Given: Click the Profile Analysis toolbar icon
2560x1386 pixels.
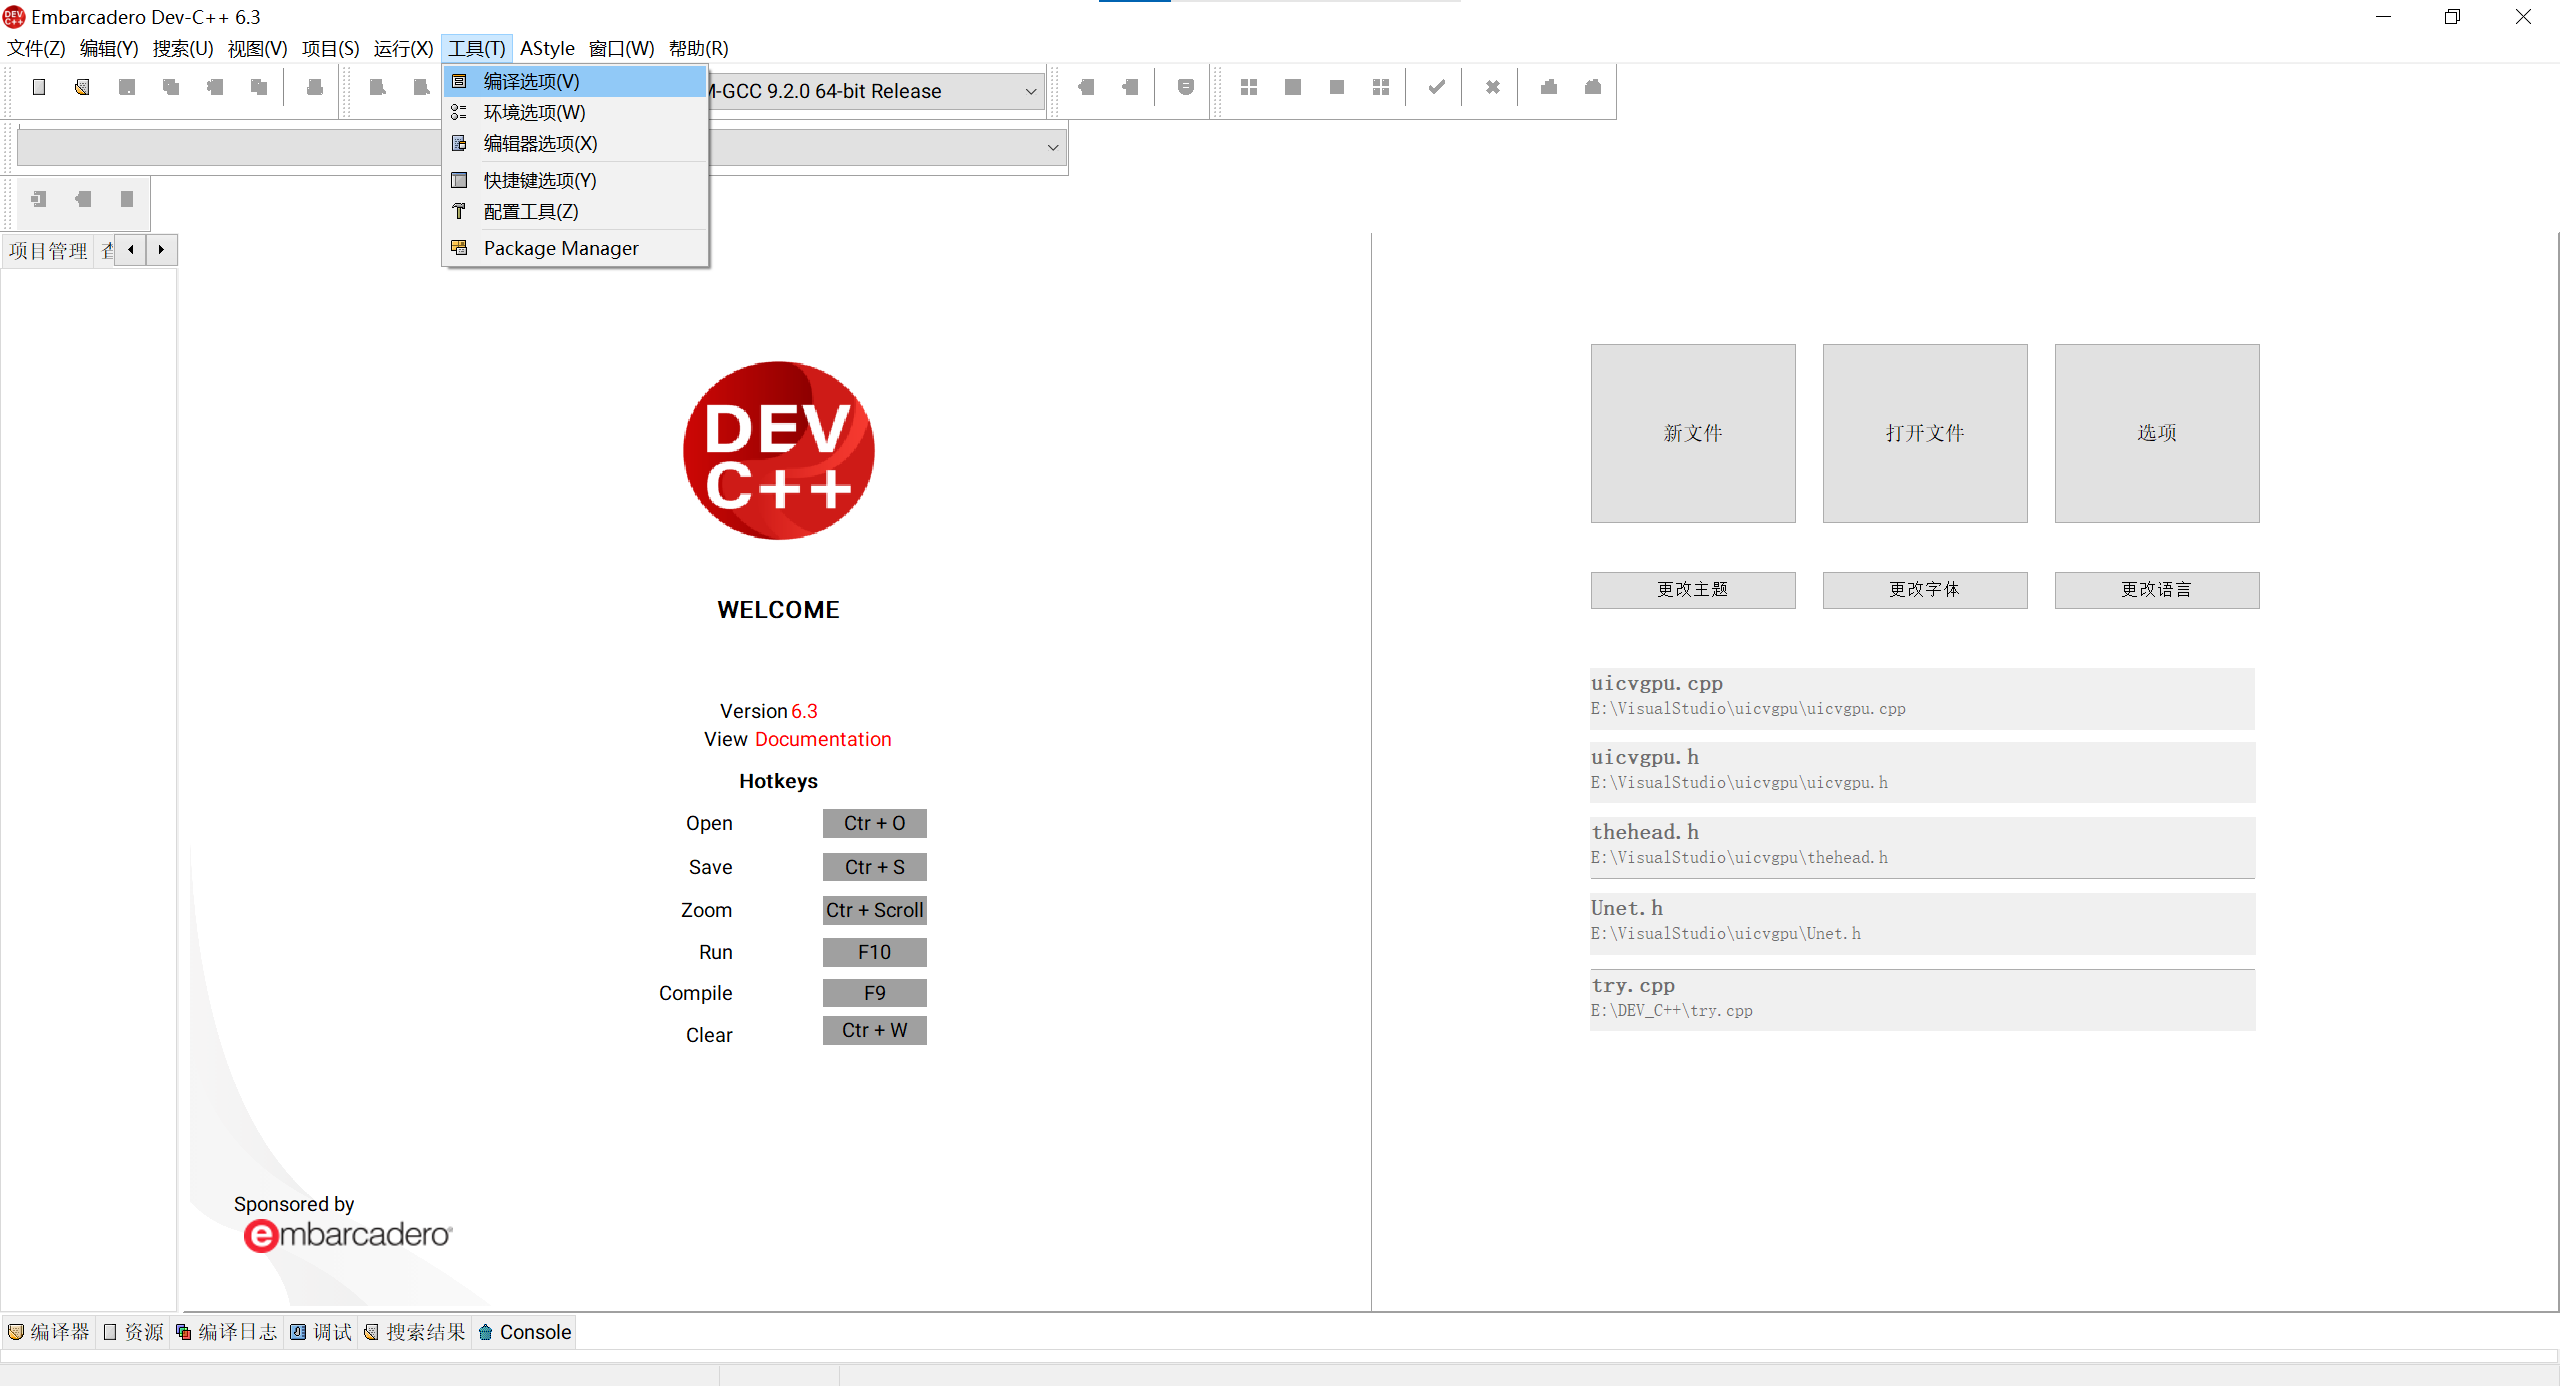Looking at the screenshot, I should (x=1549, y=87).
